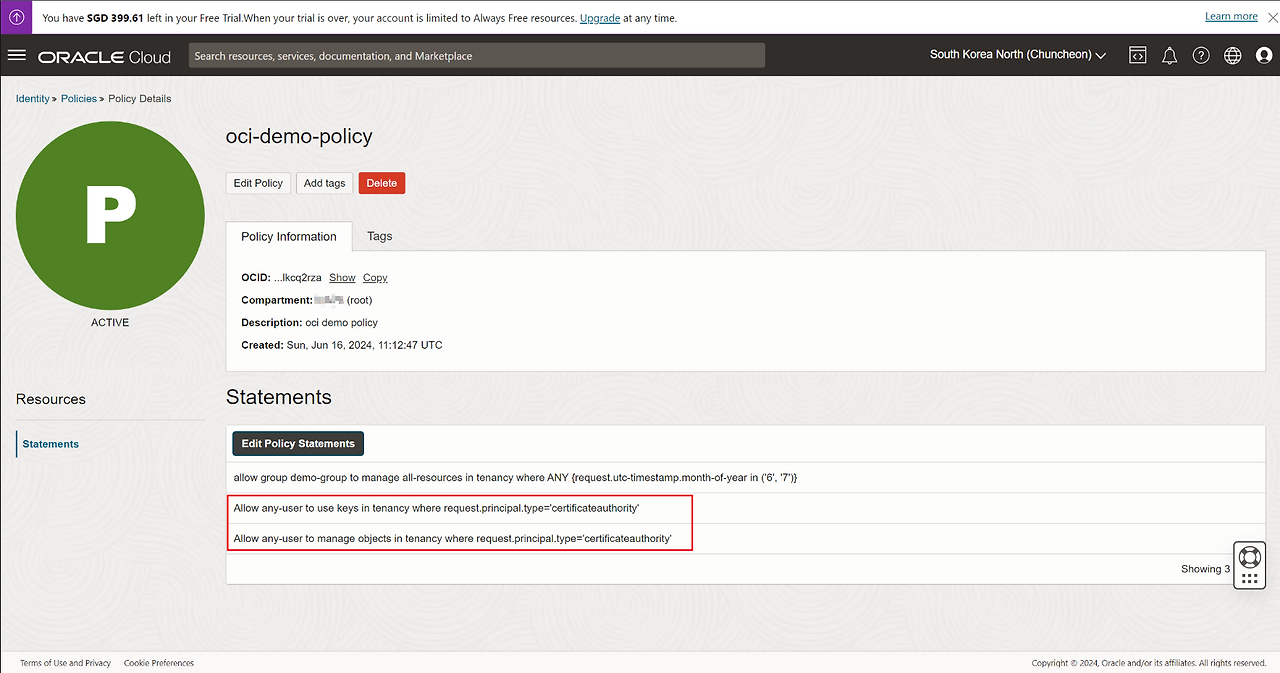Open the user profile avatar icon
This screenshot has height=673, width=1280.
pyautogui.click(x=1263, y=56)
